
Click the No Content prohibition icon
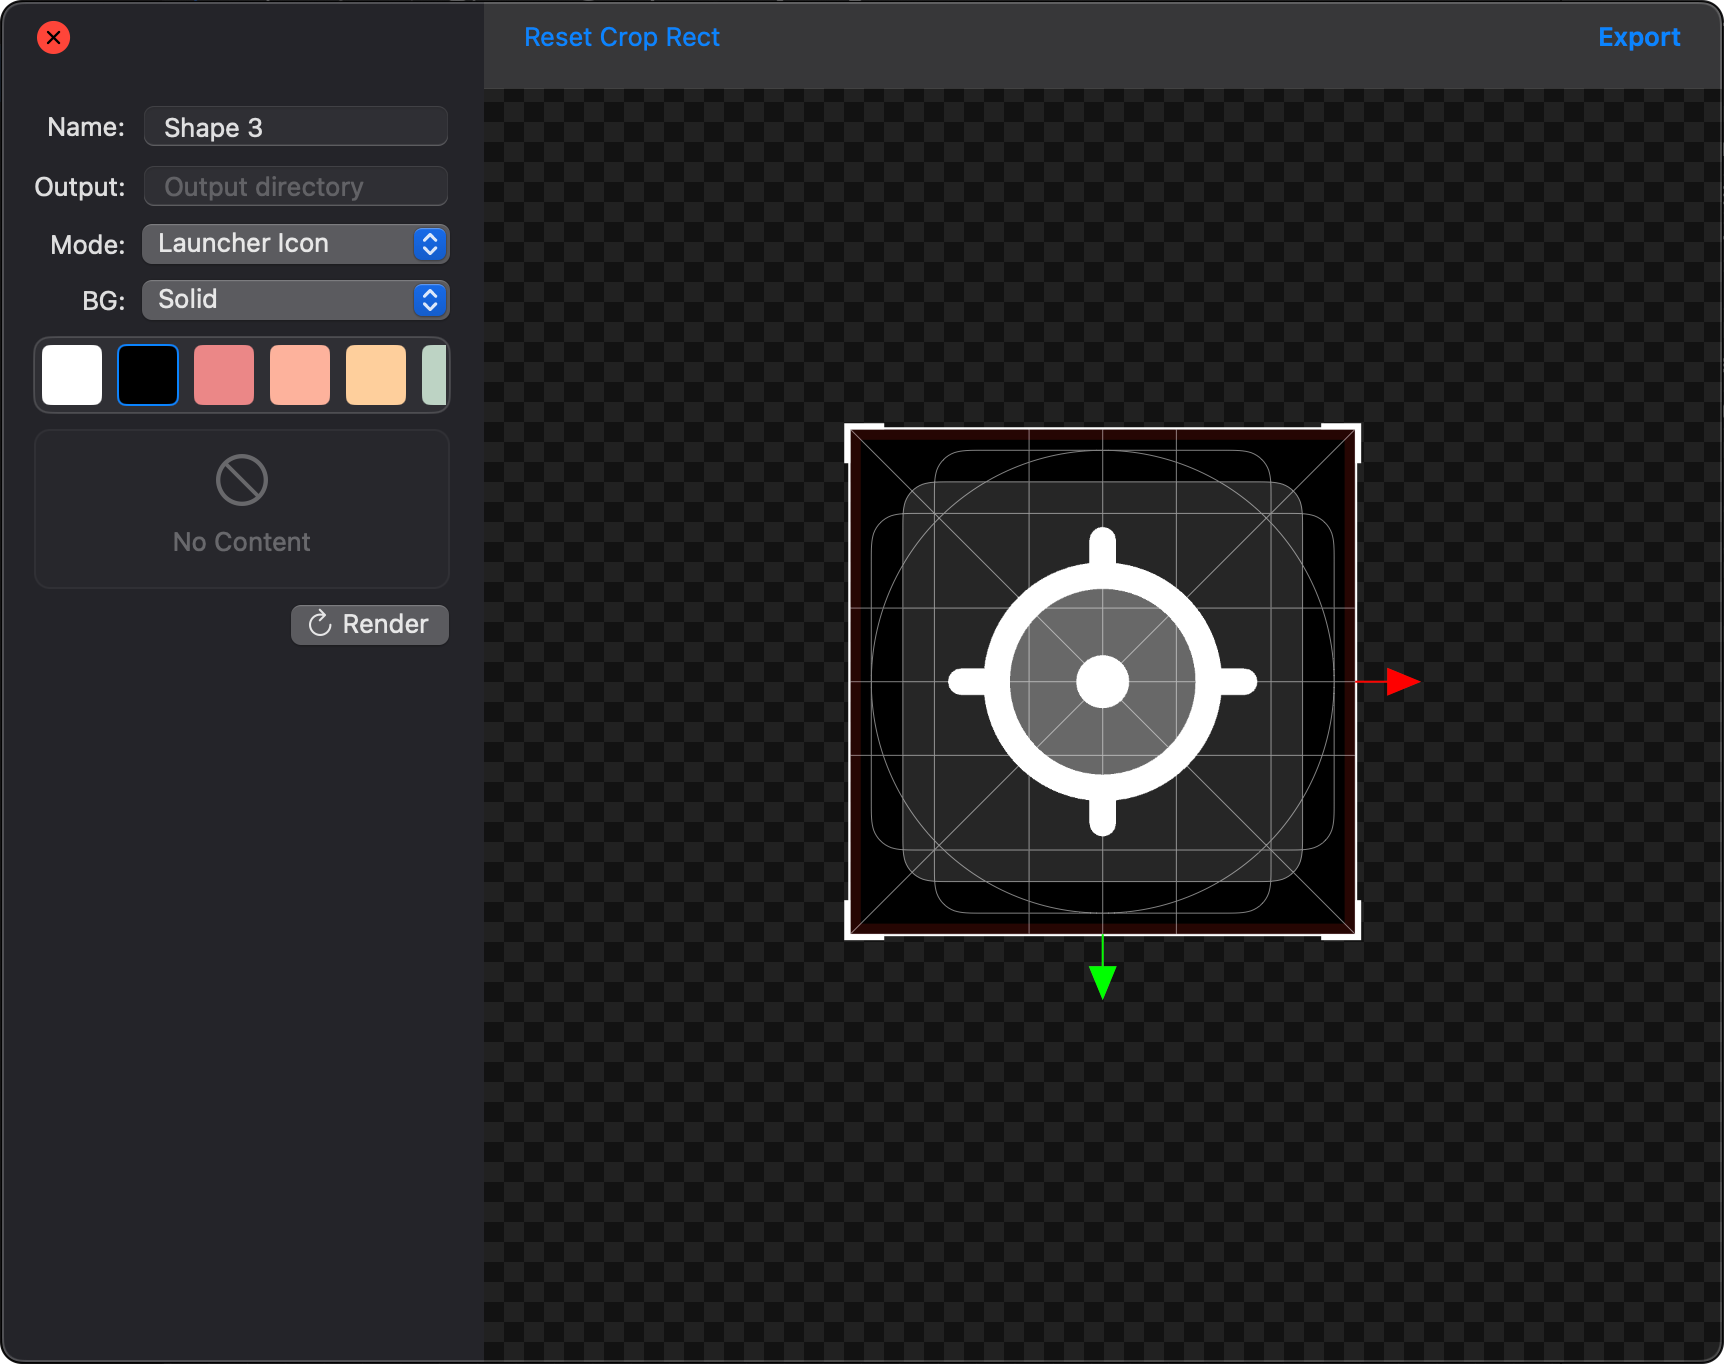point(242,480)
